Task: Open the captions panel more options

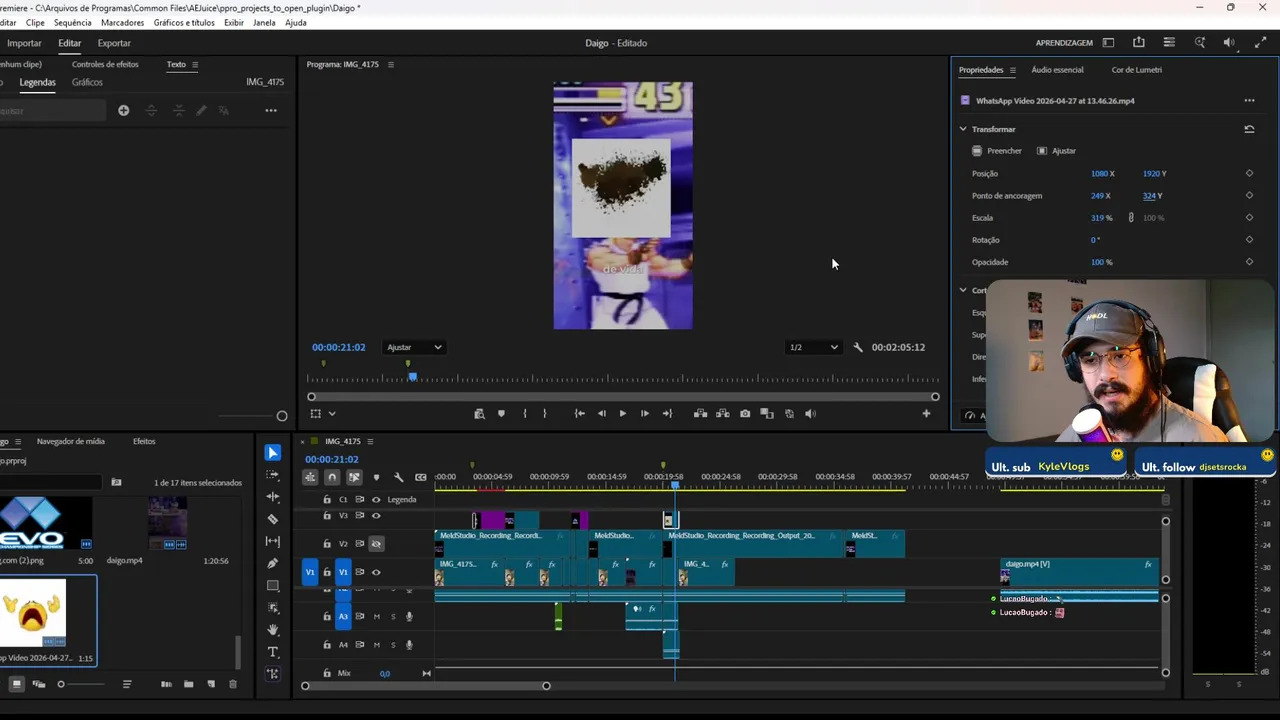Action: (271, 110)
